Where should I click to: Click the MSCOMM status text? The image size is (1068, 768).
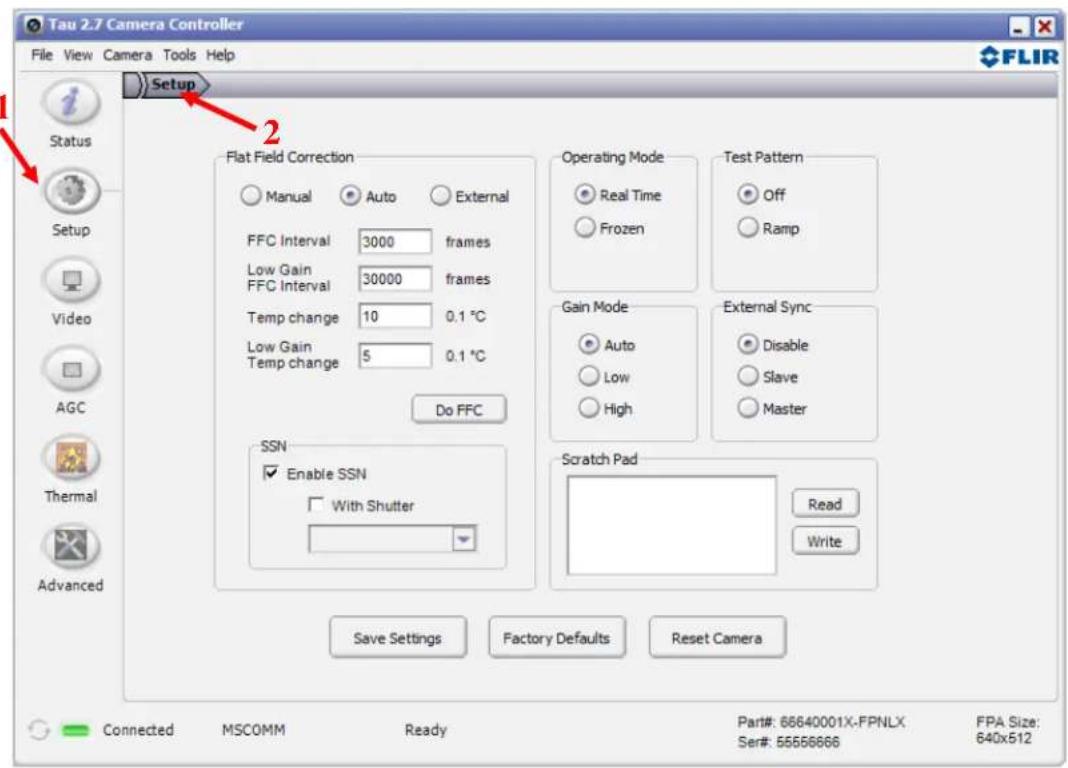coord(253,730)
